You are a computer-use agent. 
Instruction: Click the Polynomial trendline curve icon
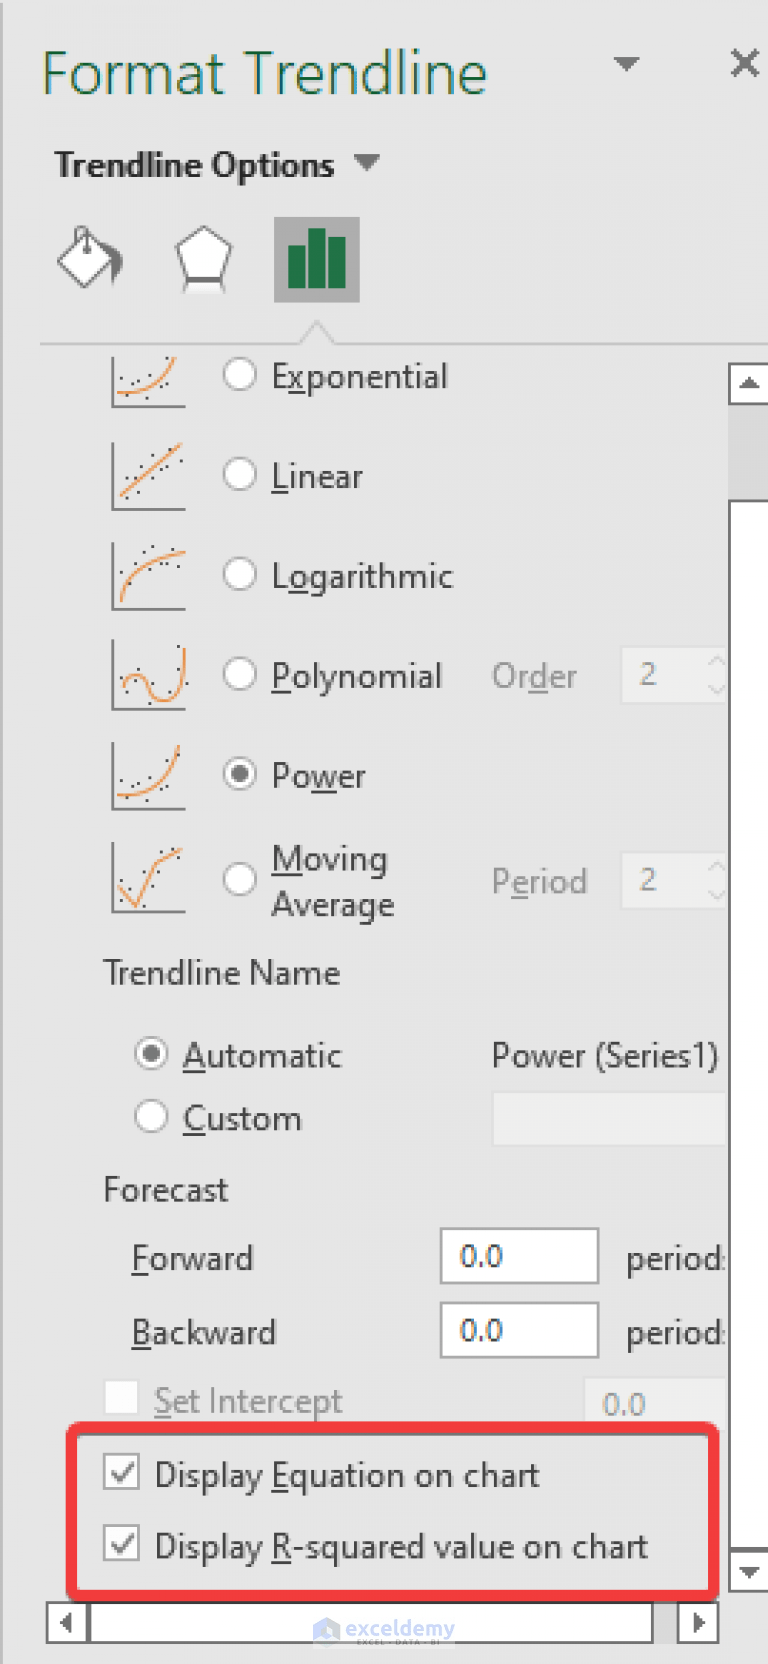149,675
